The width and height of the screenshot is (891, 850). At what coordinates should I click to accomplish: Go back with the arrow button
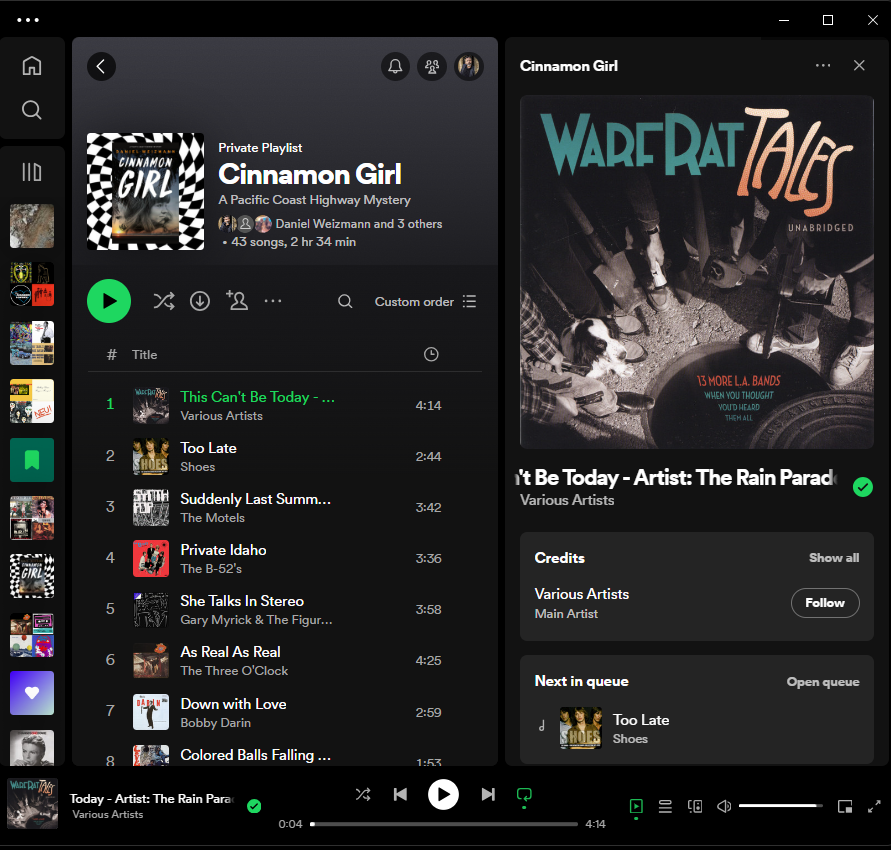coord(101,66)
